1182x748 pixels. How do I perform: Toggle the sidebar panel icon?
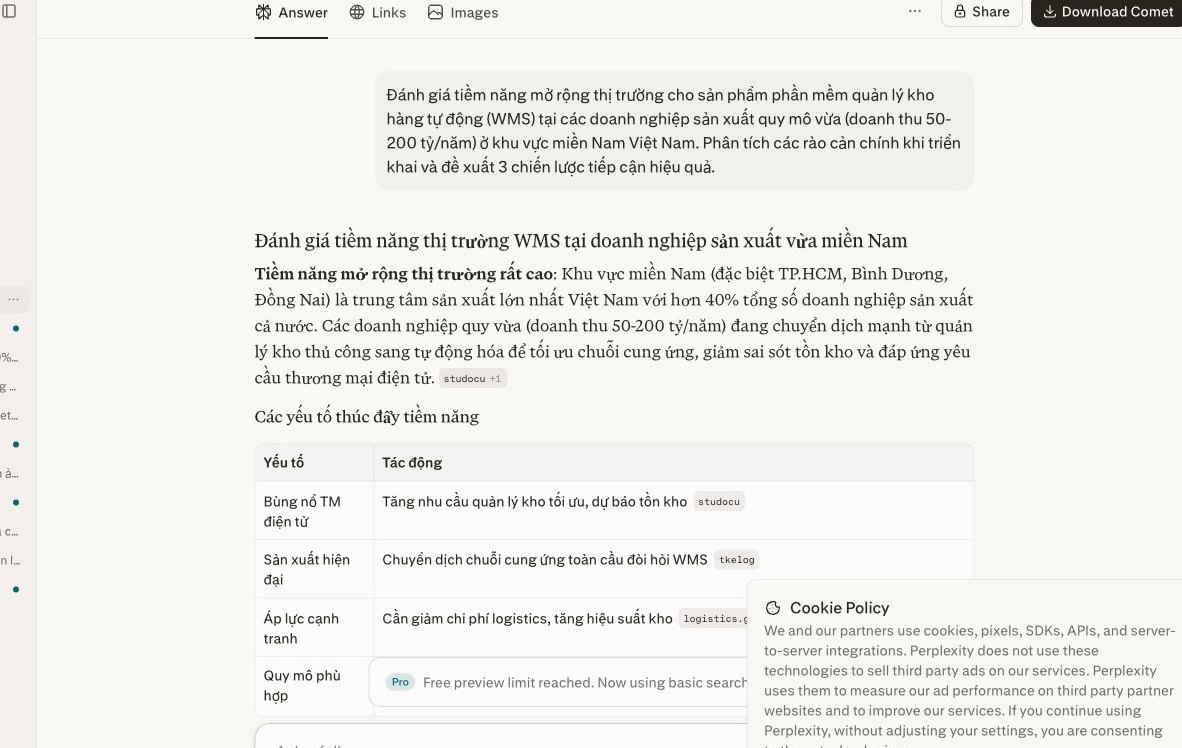[9, 11]
